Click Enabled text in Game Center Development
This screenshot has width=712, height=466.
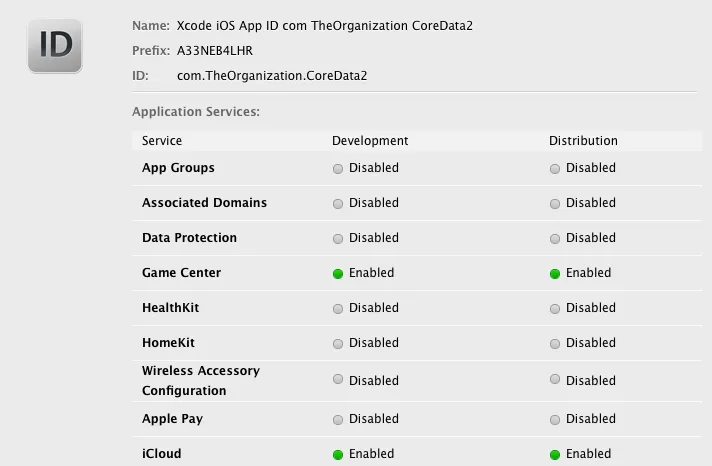tap(371, 273)
